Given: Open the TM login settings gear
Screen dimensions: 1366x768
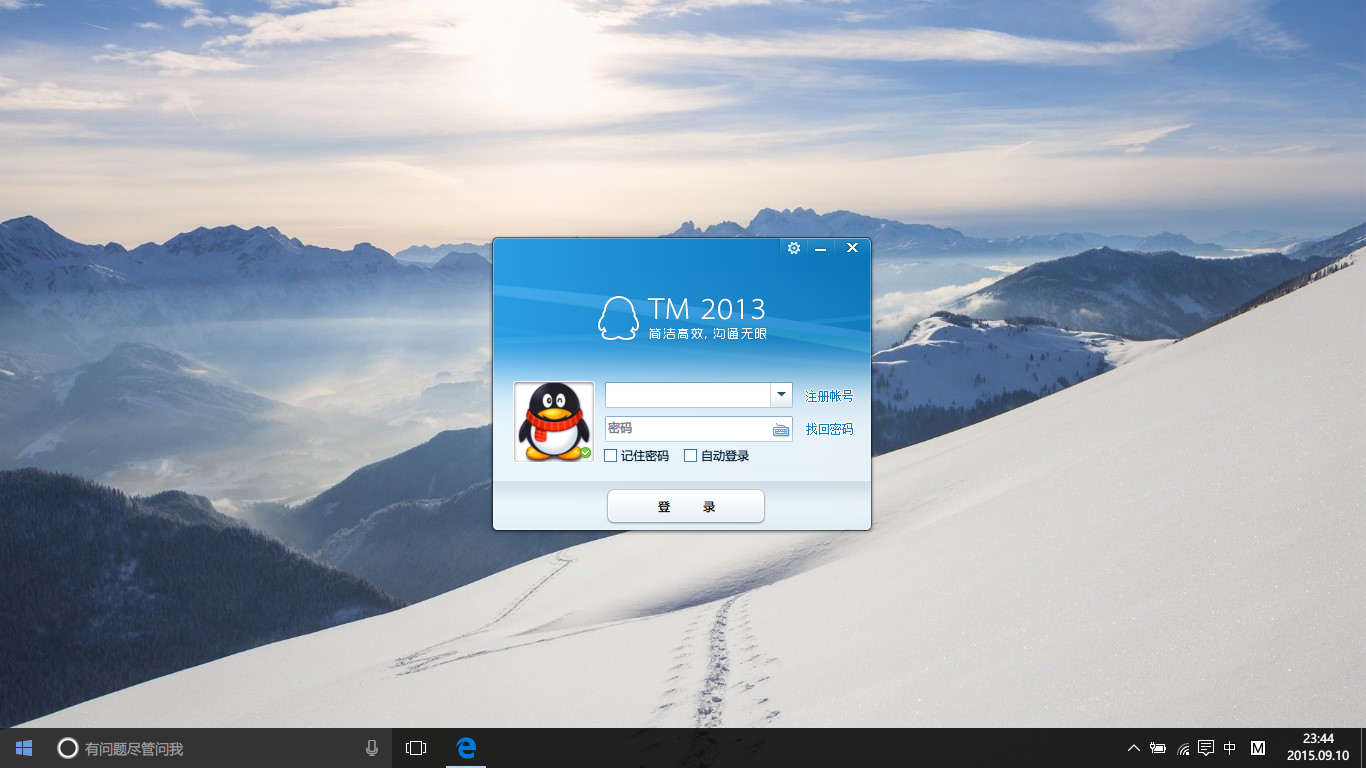Looking at the screenshot, I should tap(794, 248).
